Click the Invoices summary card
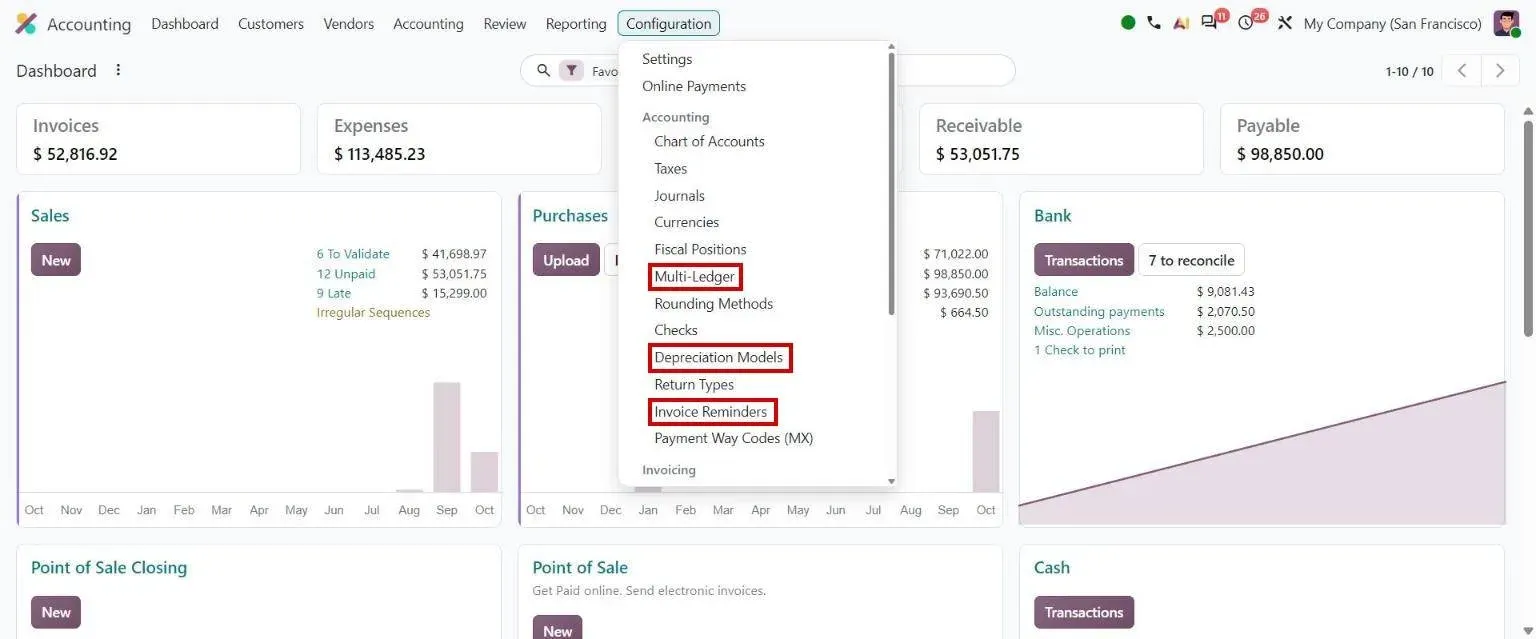The height and width of the screenshot is (639, 1536). pyautogui.click(x=158, y=139)
